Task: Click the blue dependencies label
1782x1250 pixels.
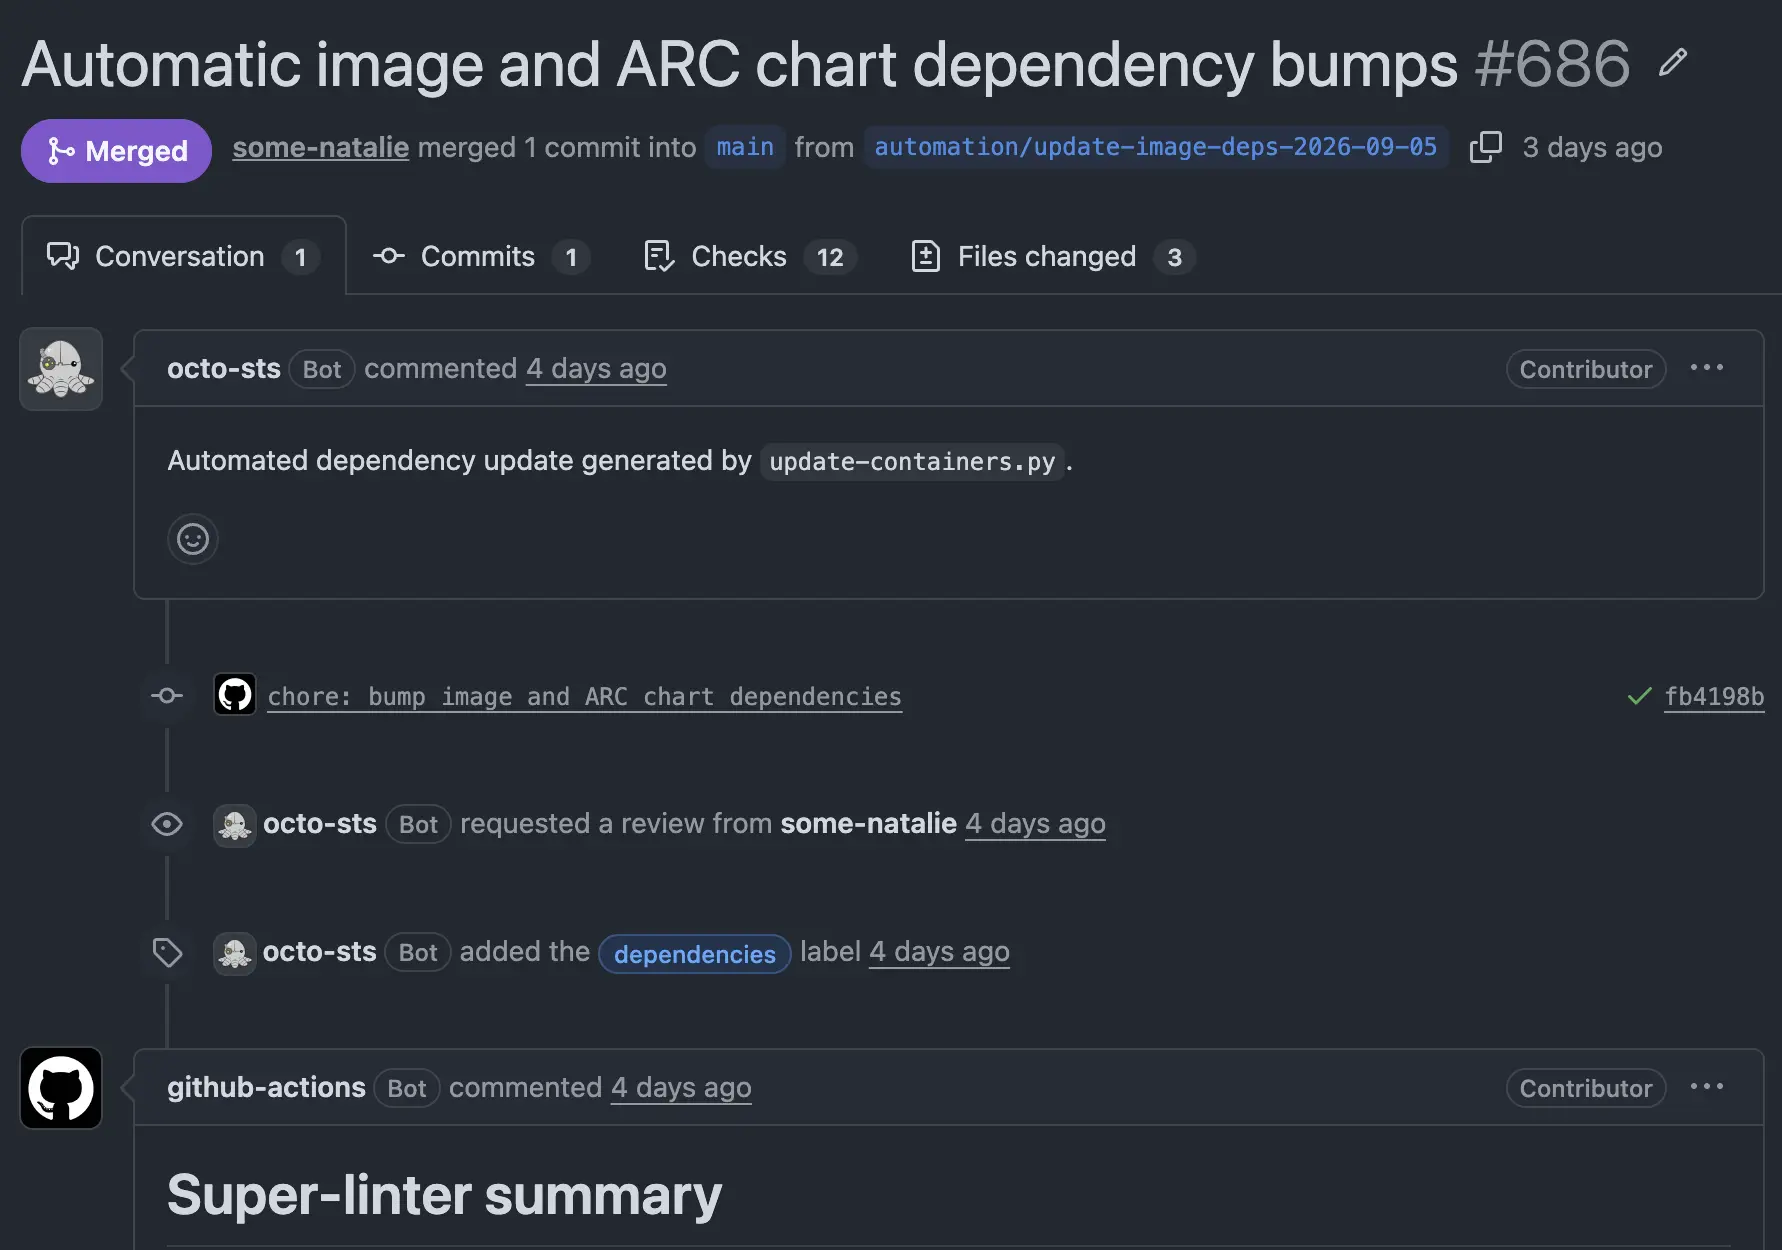Action: (695, 954)
